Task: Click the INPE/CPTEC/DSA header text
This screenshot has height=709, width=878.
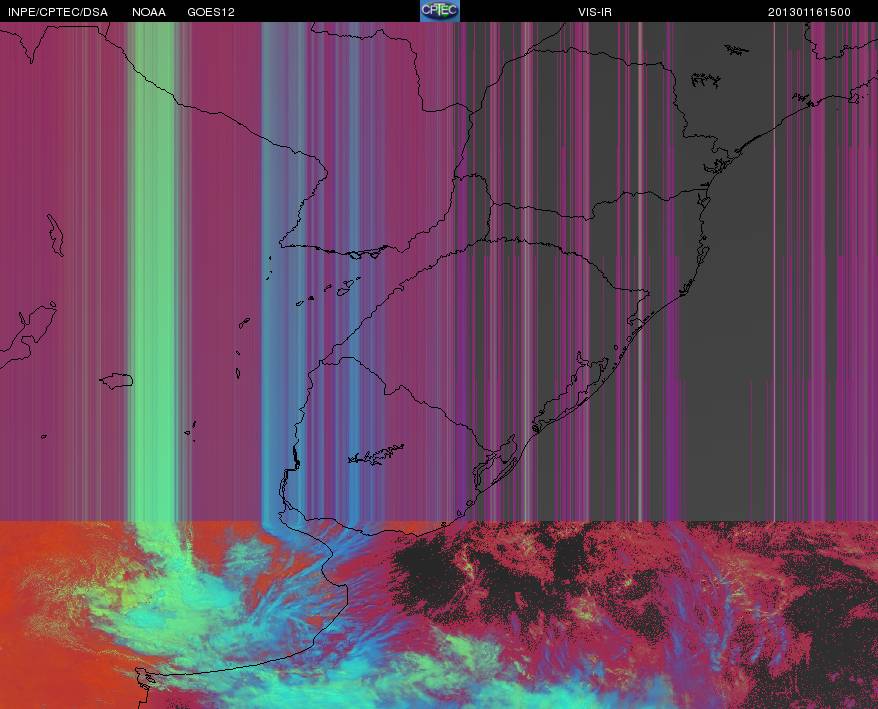Action: (58, 12)
